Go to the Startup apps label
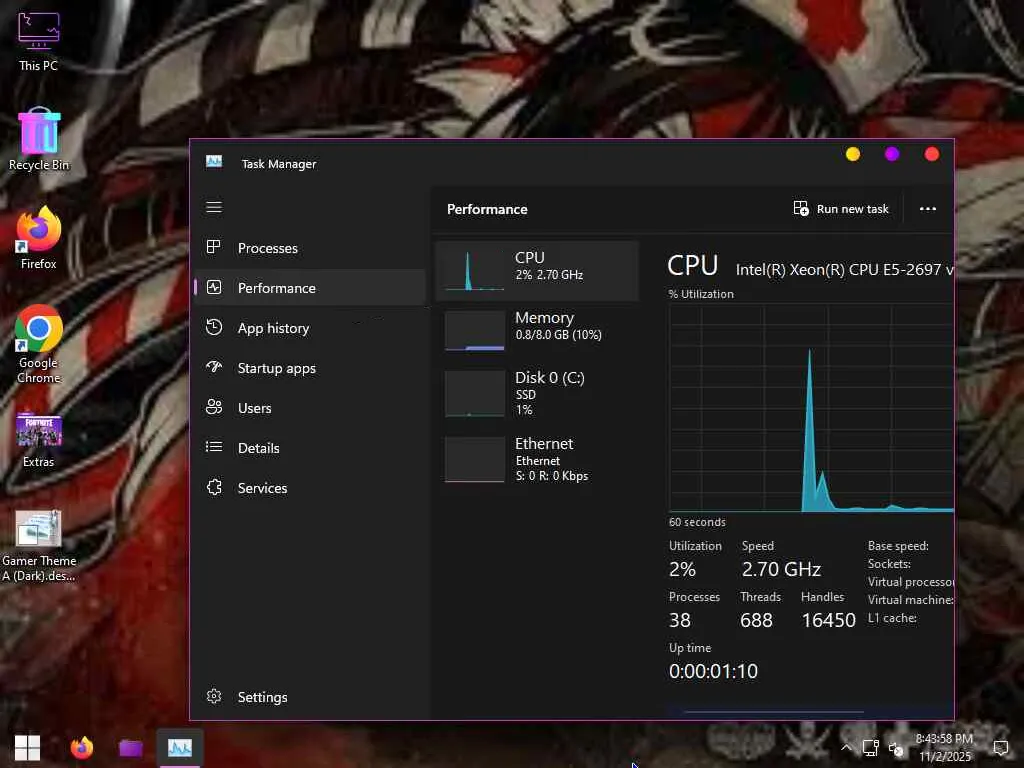1024x768 pixels. click(x=277, y=368)
